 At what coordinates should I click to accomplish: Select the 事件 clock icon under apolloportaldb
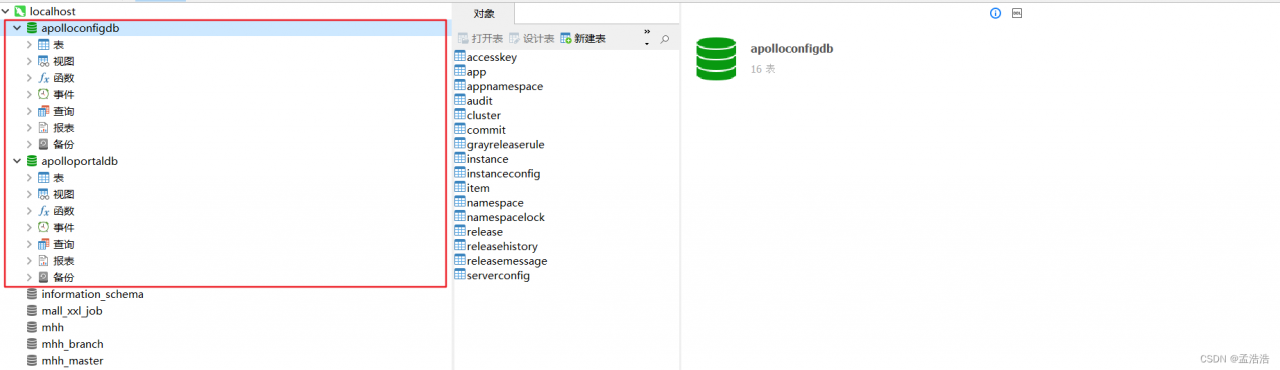coord(43,228)
